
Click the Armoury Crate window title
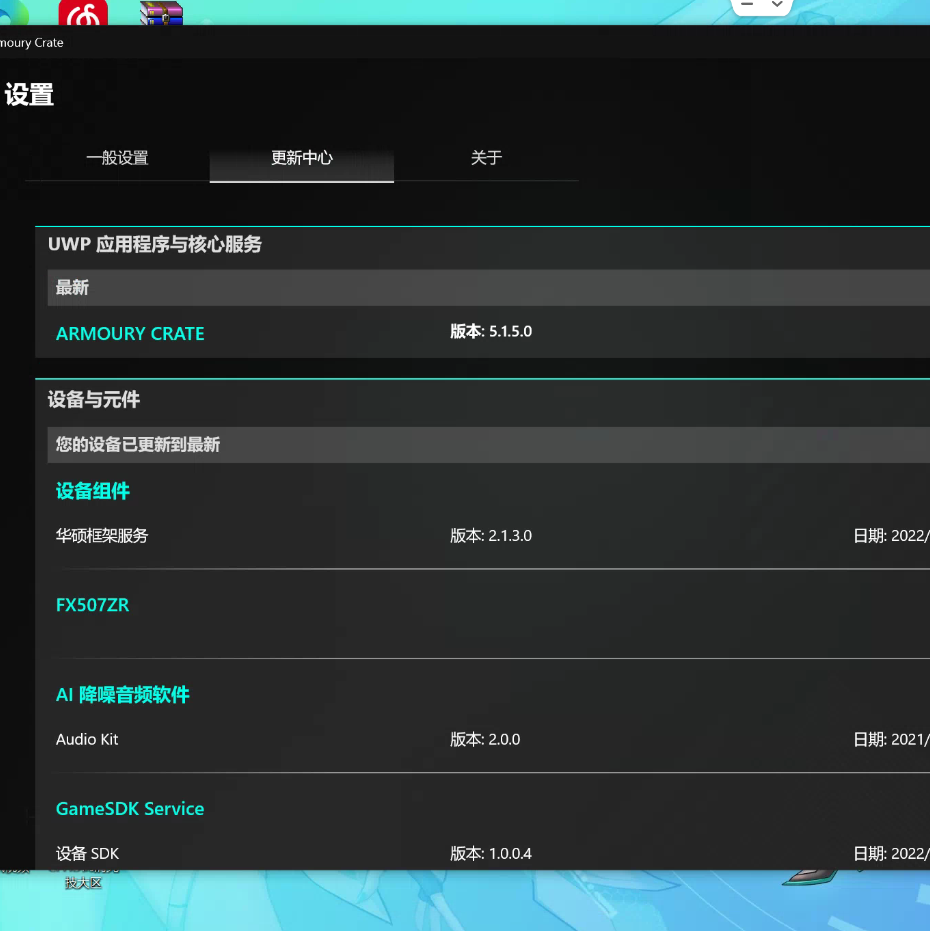[31, 43]
